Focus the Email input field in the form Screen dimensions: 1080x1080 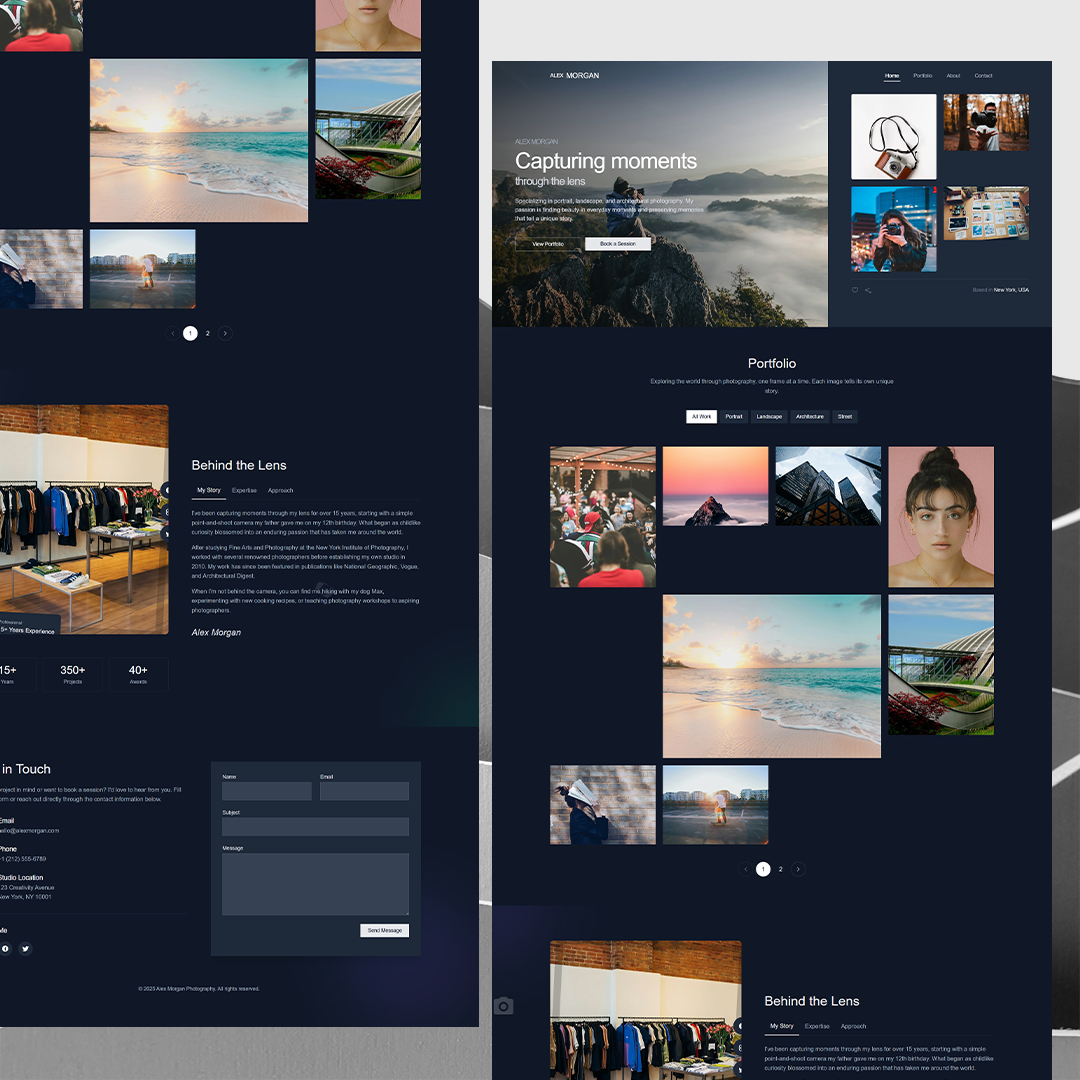pyautogui.click(x=364, y=791)
